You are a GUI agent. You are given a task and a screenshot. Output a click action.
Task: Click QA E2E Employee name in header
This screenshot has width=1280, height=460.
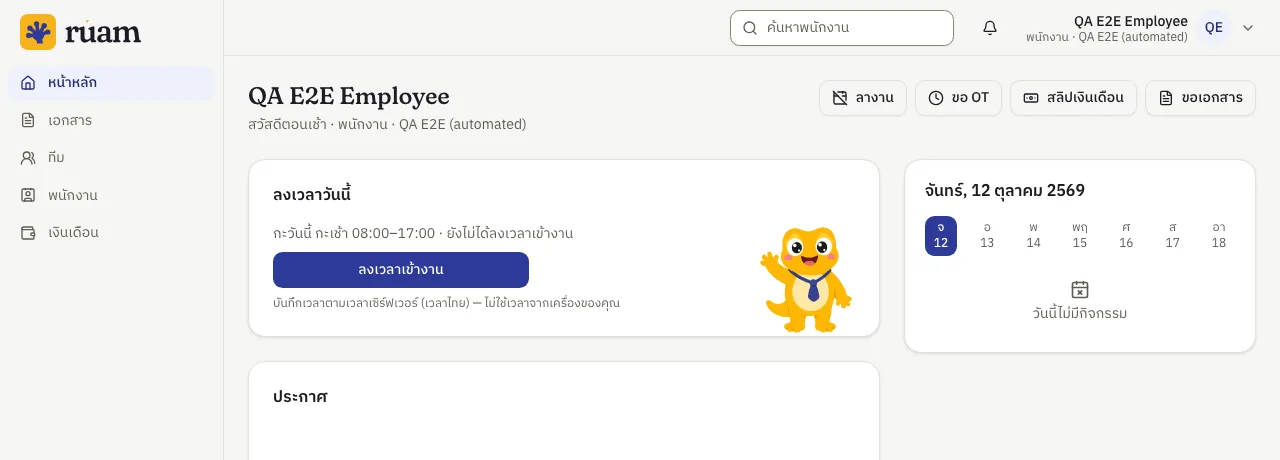click(1131, 21)
